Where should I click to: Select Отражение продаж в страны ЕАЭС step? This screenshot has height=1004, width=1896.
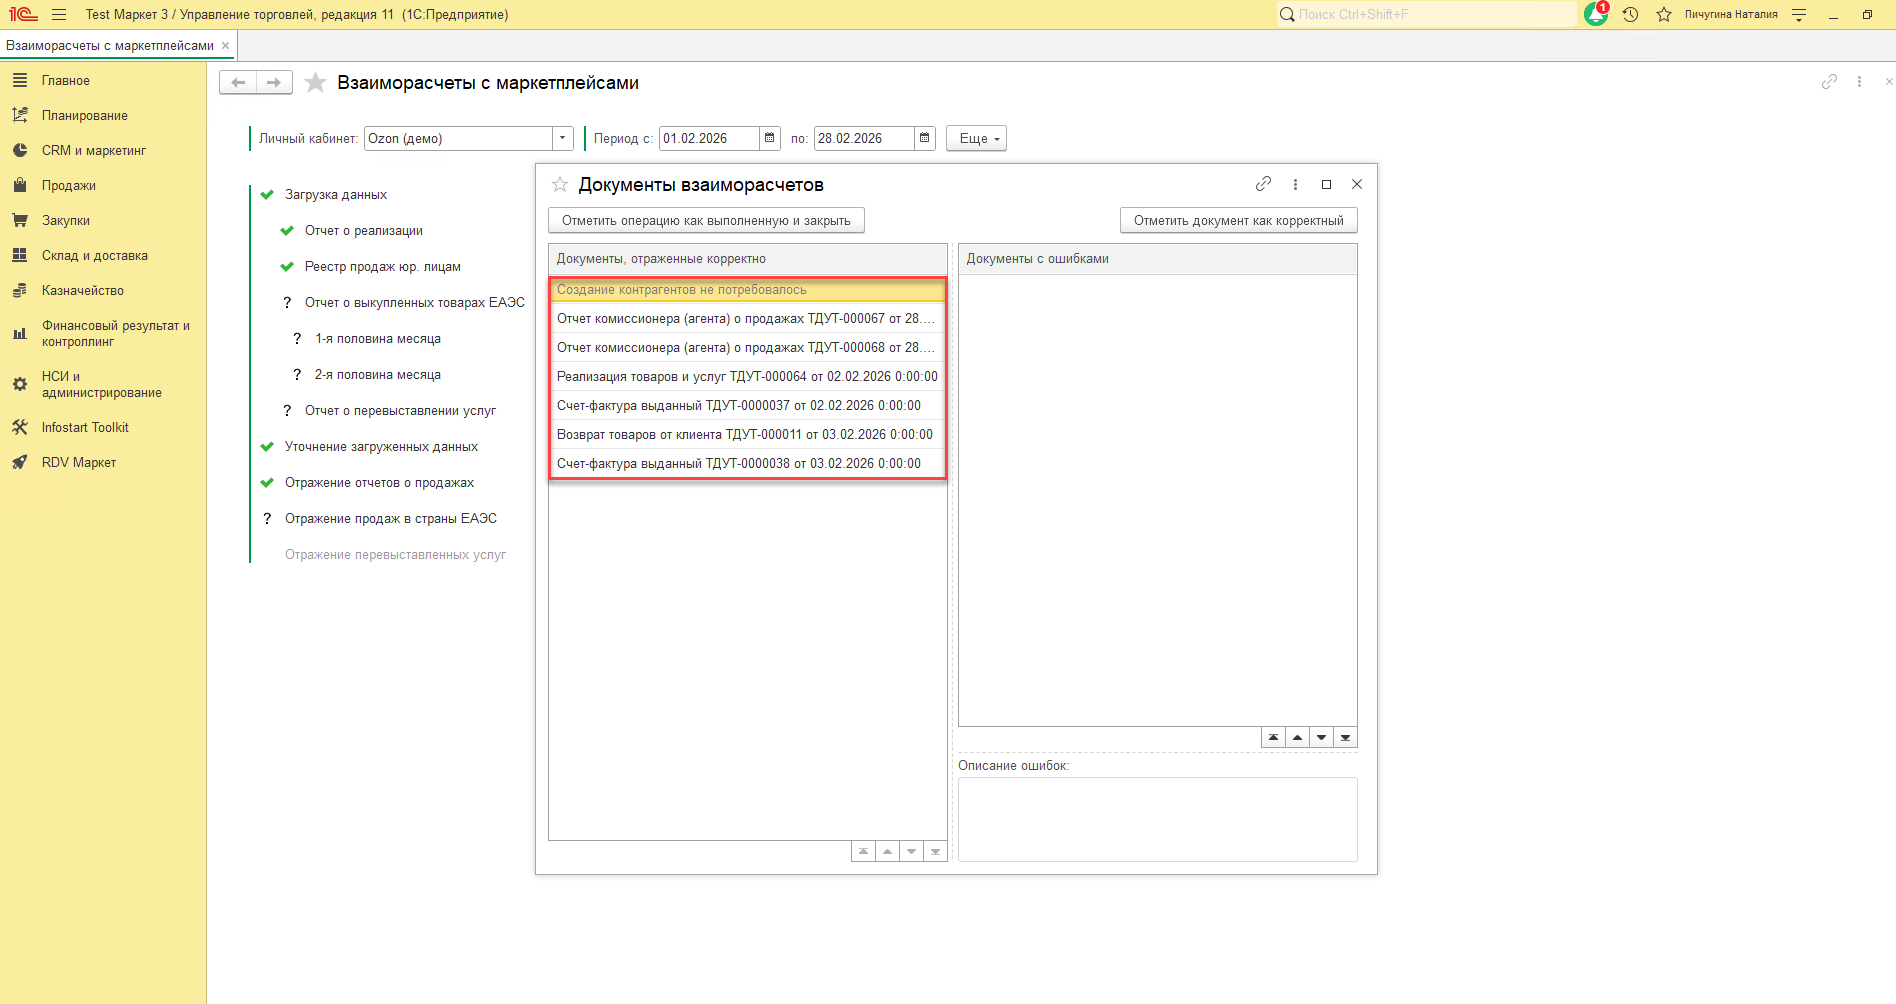tap(390, 518)
